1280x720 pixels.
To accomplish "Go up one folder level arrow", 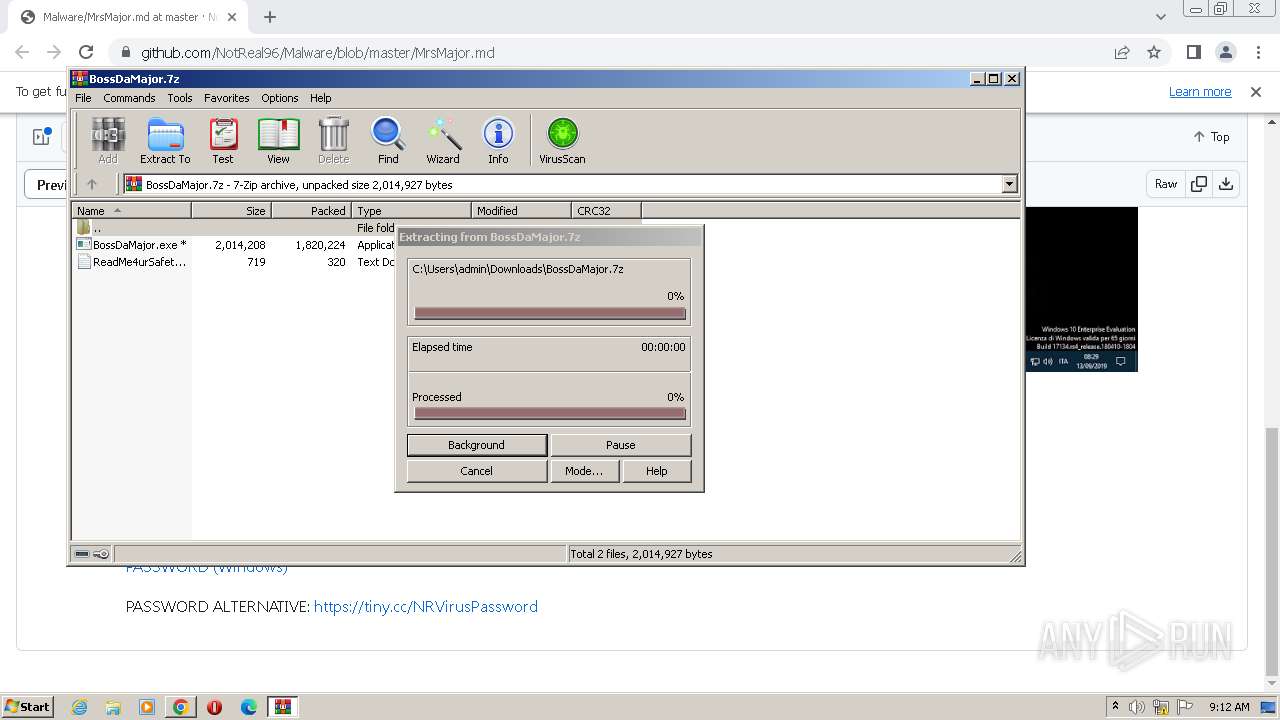I will 92,184.
